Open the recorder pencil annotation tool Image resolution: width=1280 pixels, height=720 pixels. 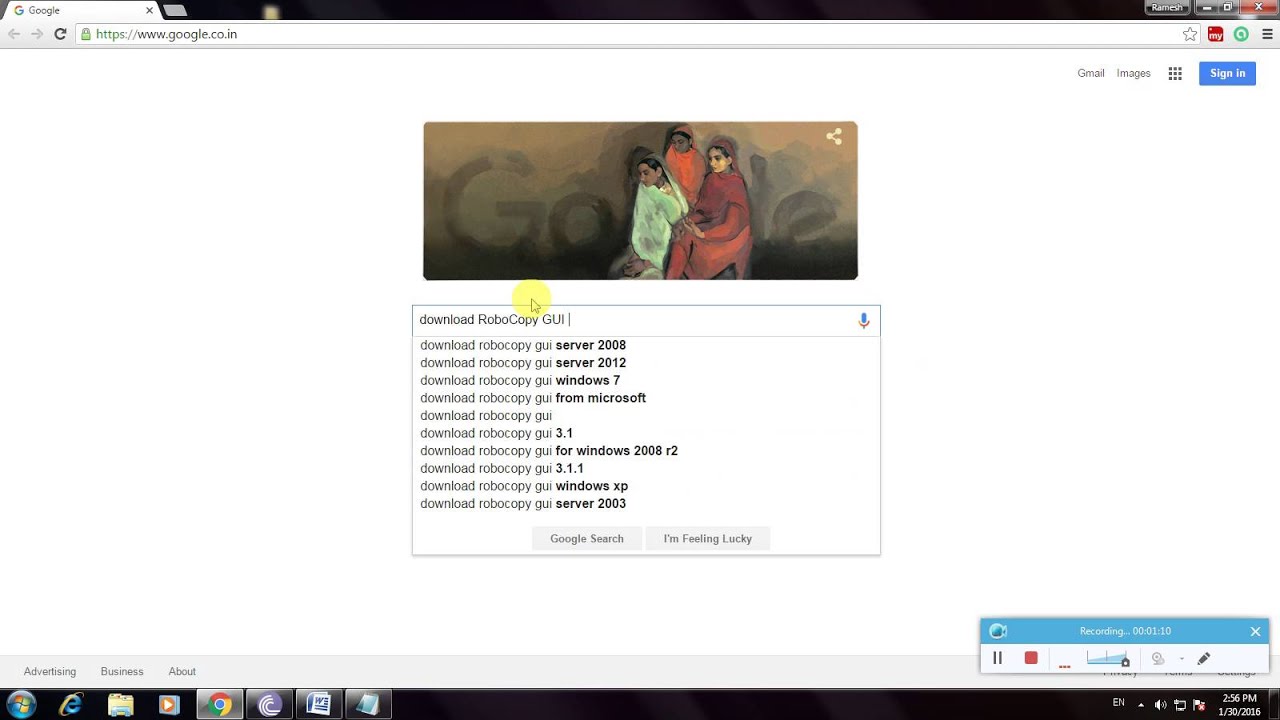click(x=1204, y=658)
